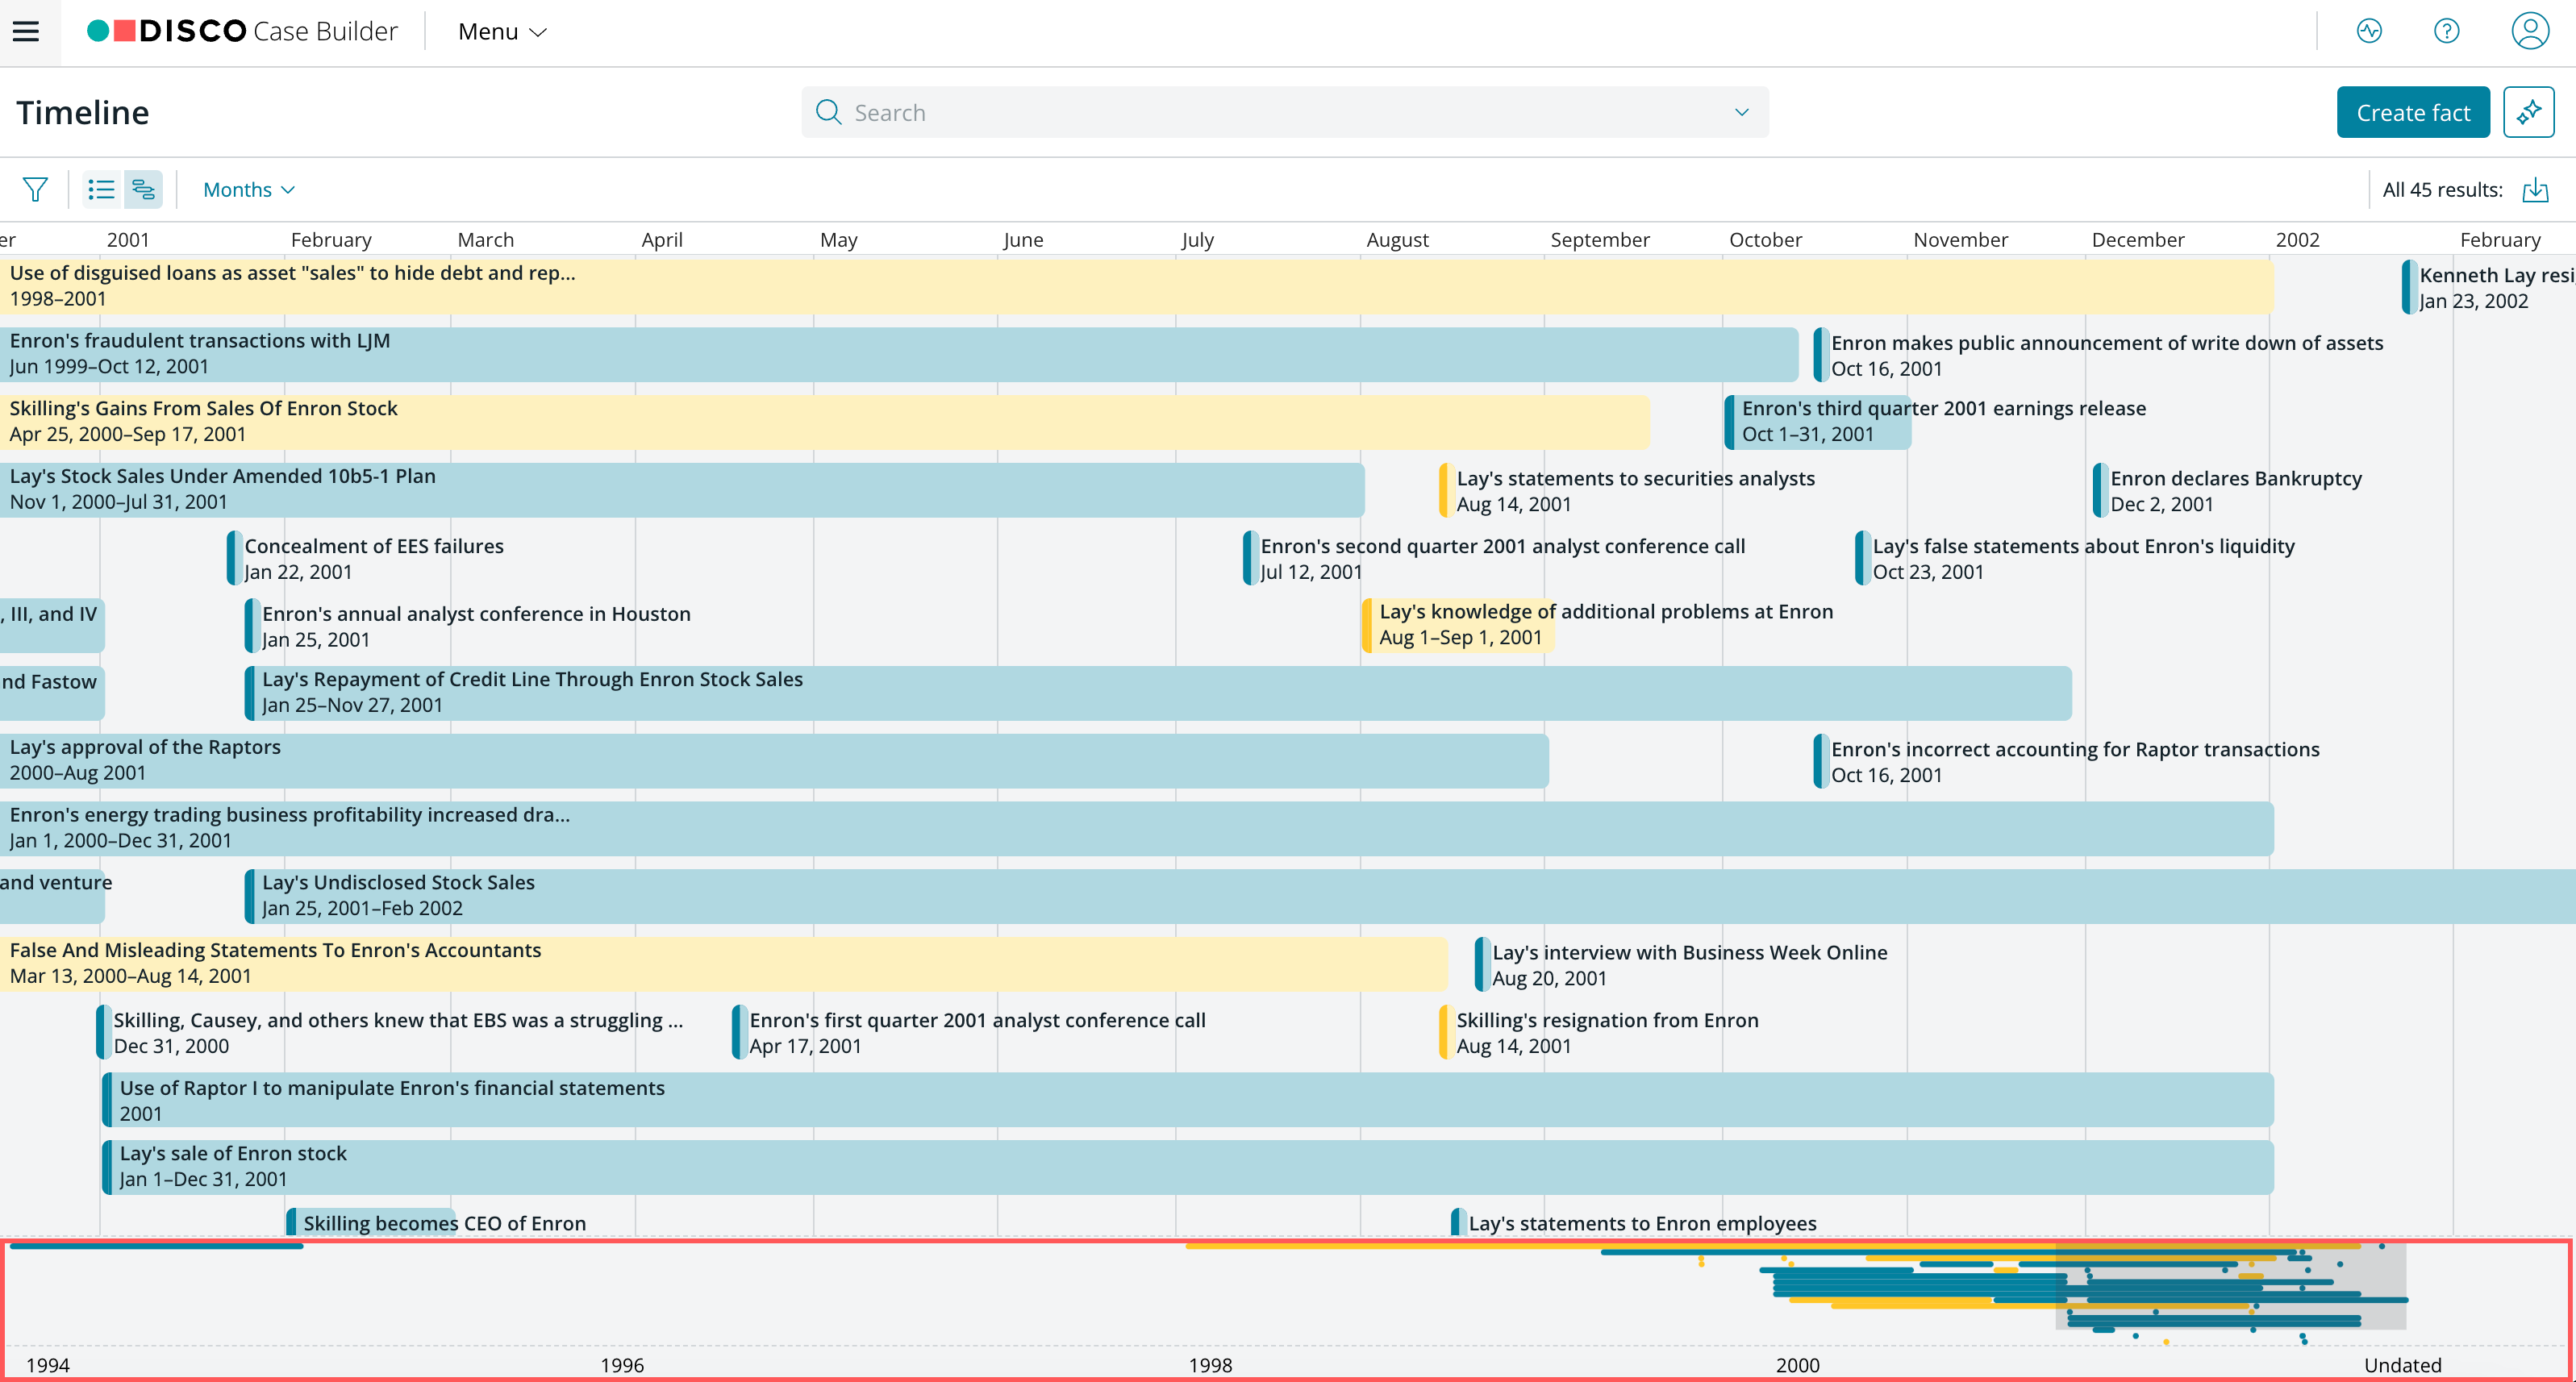Image resolution: width=2576 pixels, height=1382 pixels.
Task: Open the Months scale dropdown
Action: coord(249,190)
